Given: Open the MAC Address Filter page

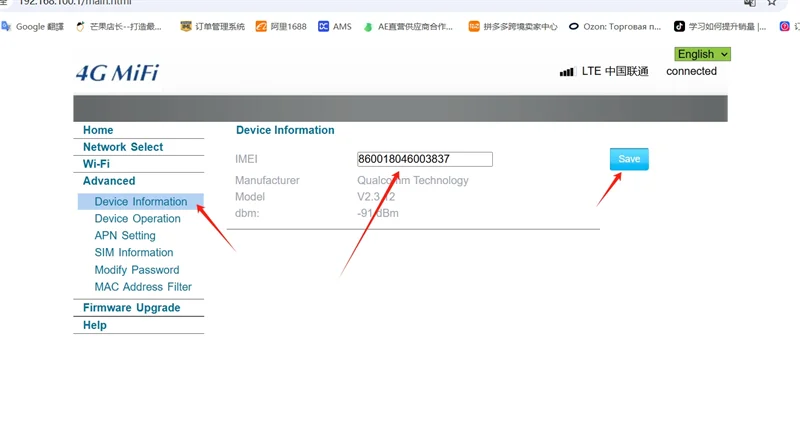Looking at the screenshot, I should coord(143,287).
